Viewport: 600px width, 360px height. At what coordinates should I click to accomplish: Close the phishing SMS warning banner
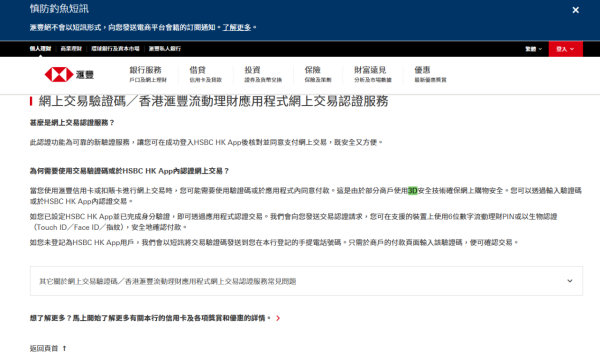point(575,10)
